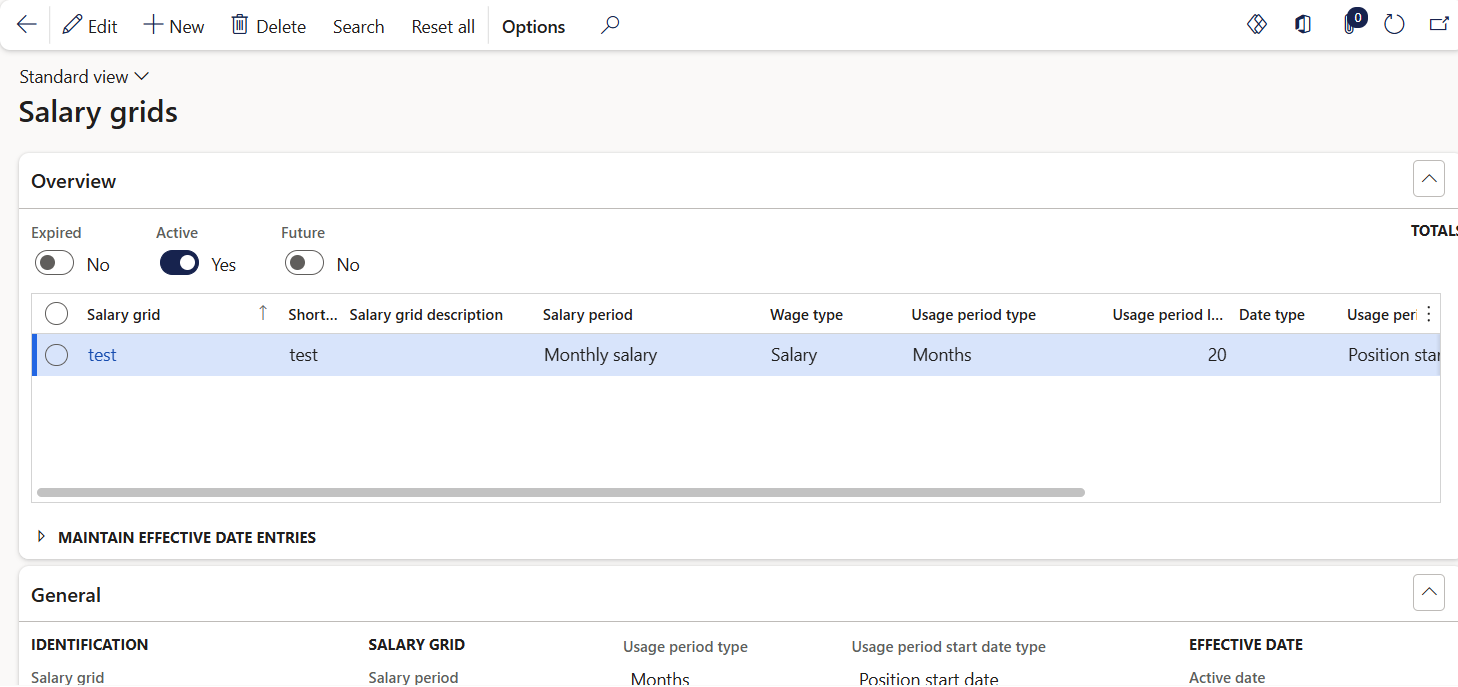Click Position start cell in row

(x=1393, y=355)
